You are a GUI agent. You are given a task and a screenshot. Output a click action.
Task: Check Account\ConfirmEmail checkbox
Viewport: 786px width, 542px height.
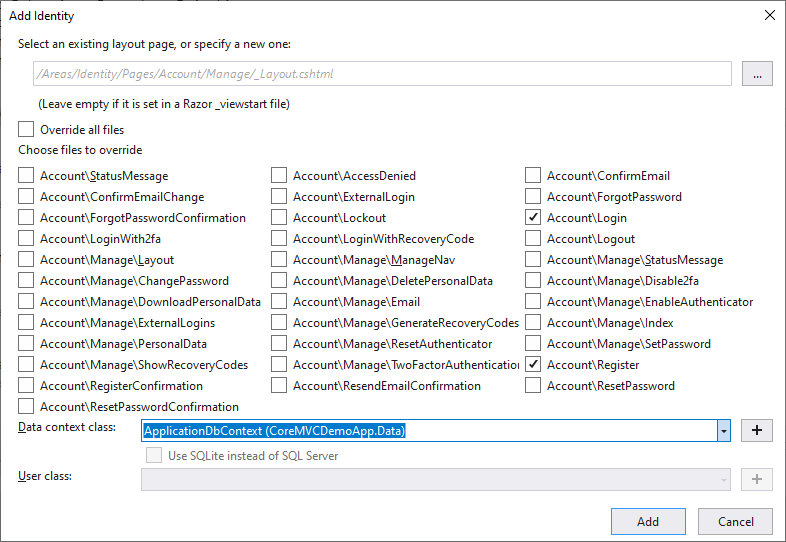[x=533, y=175]
